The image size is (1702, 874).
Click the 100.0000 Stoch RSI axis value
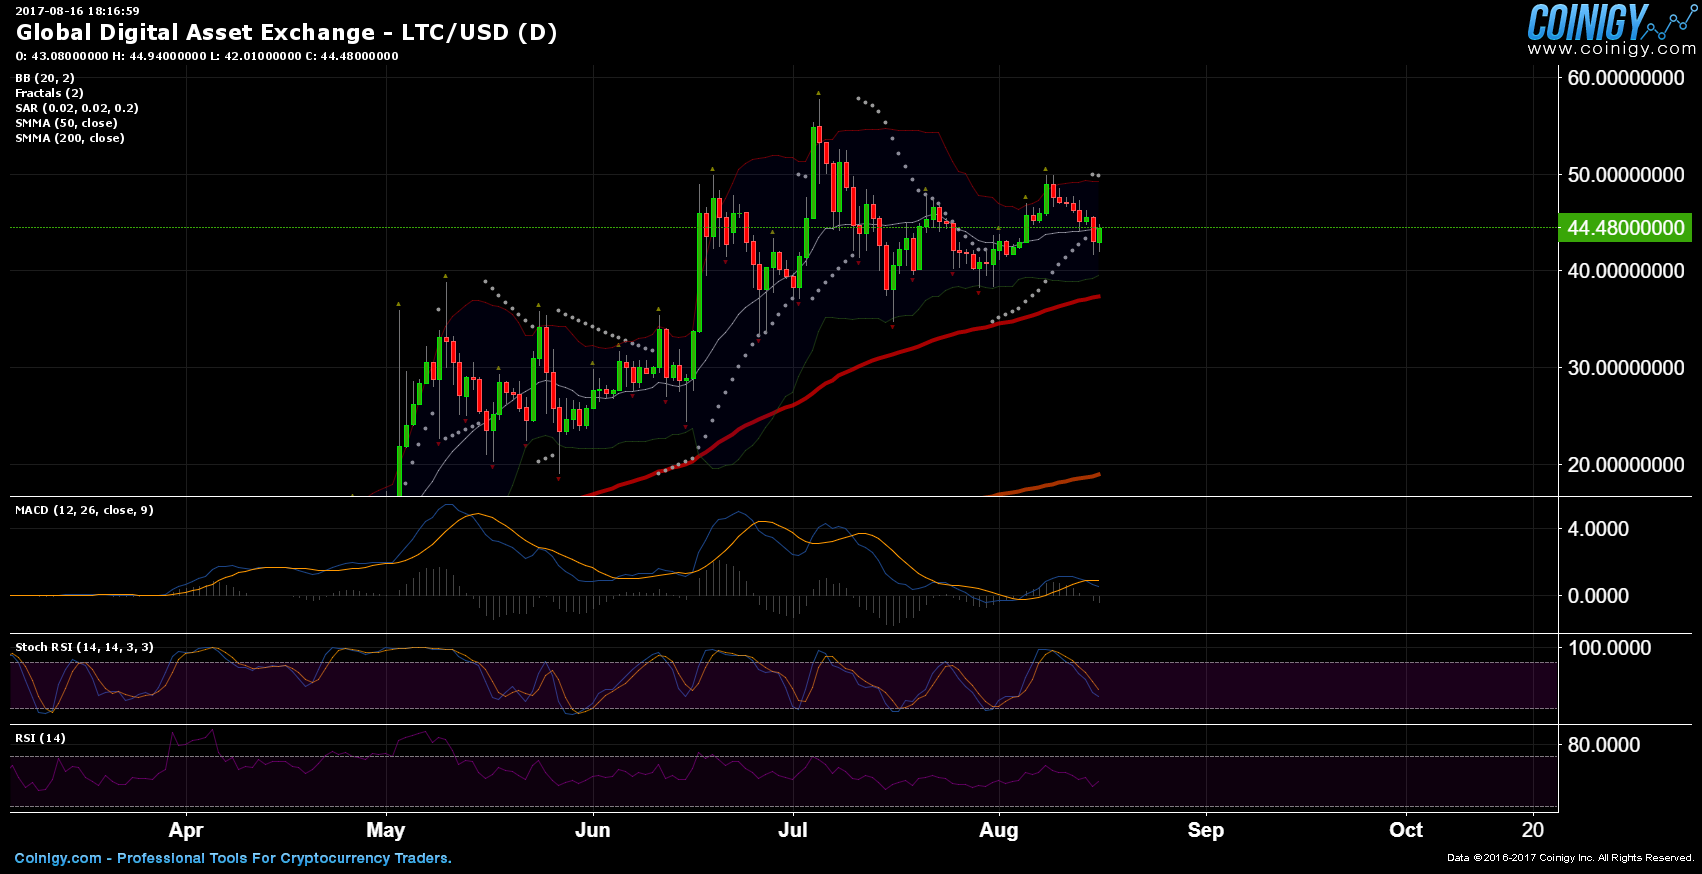point(1609,648)
